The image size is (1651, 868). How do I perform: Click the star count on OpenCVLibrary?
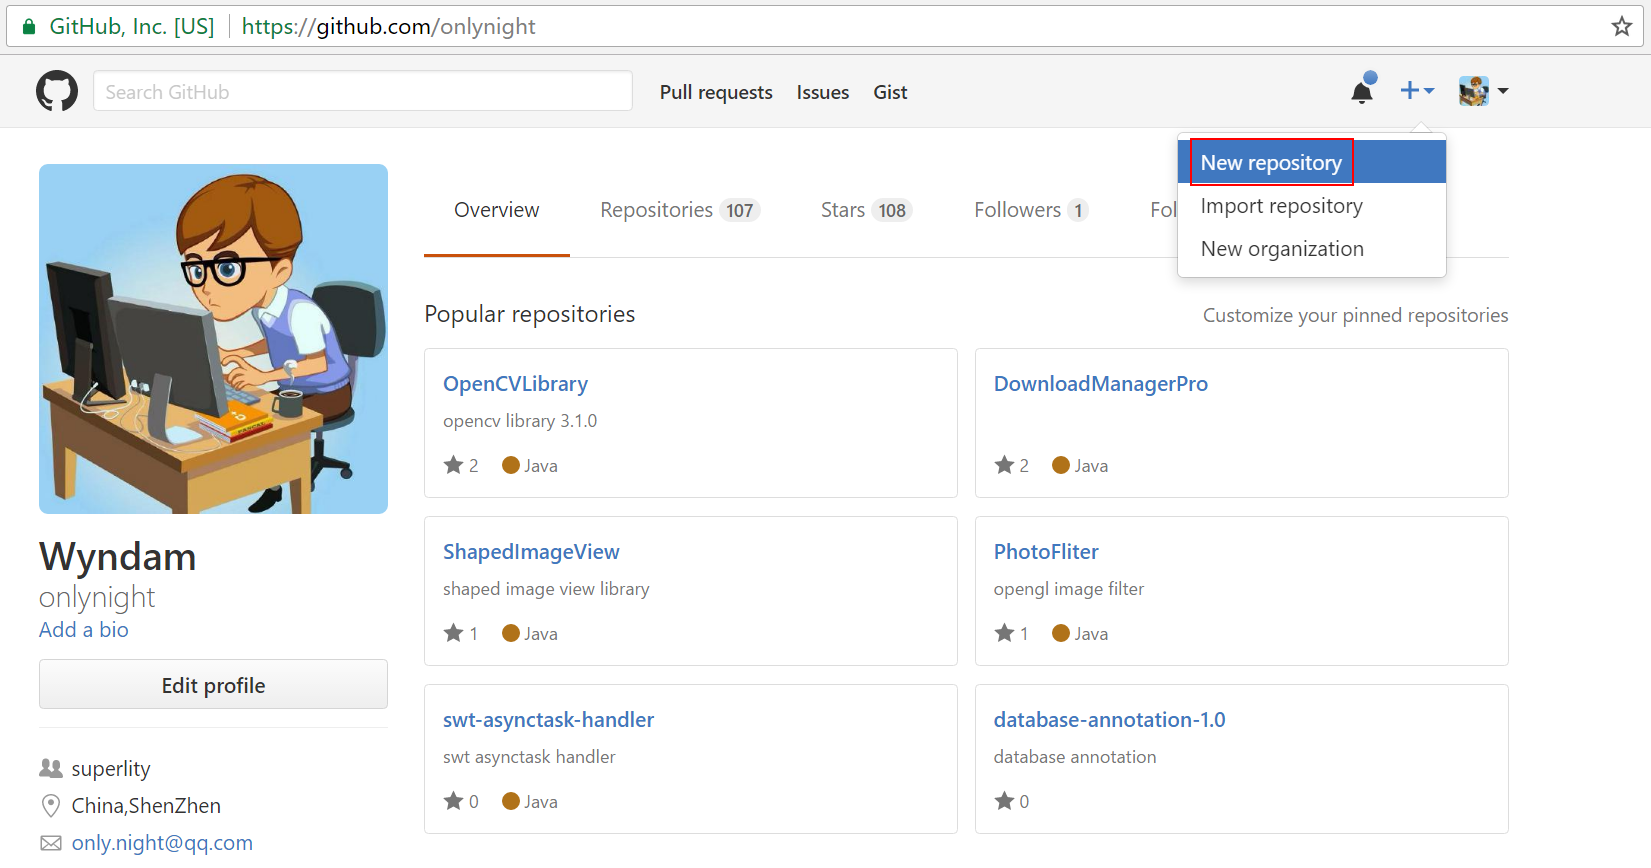pyautogui.click(x=461, y=465)
